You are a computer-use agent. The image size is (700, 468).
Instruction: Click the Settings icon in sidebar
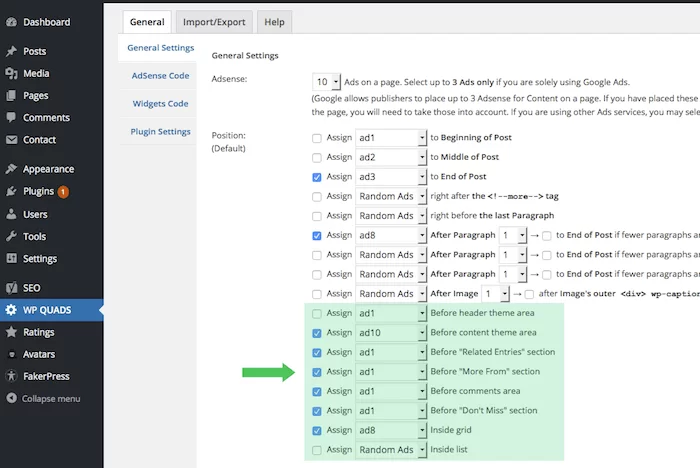click(x=11, y=259)
